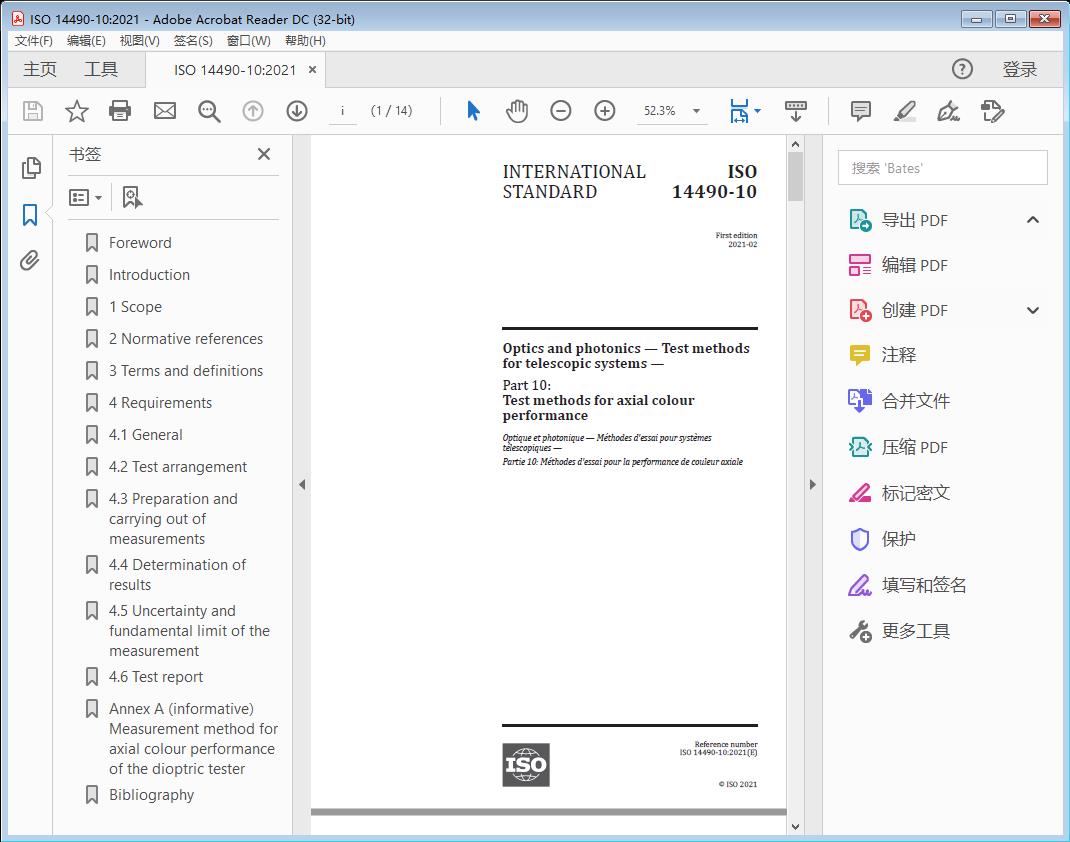Open the 视图(V) menu
Screen dimensions: 1070x842
click(x=139, y=40)
